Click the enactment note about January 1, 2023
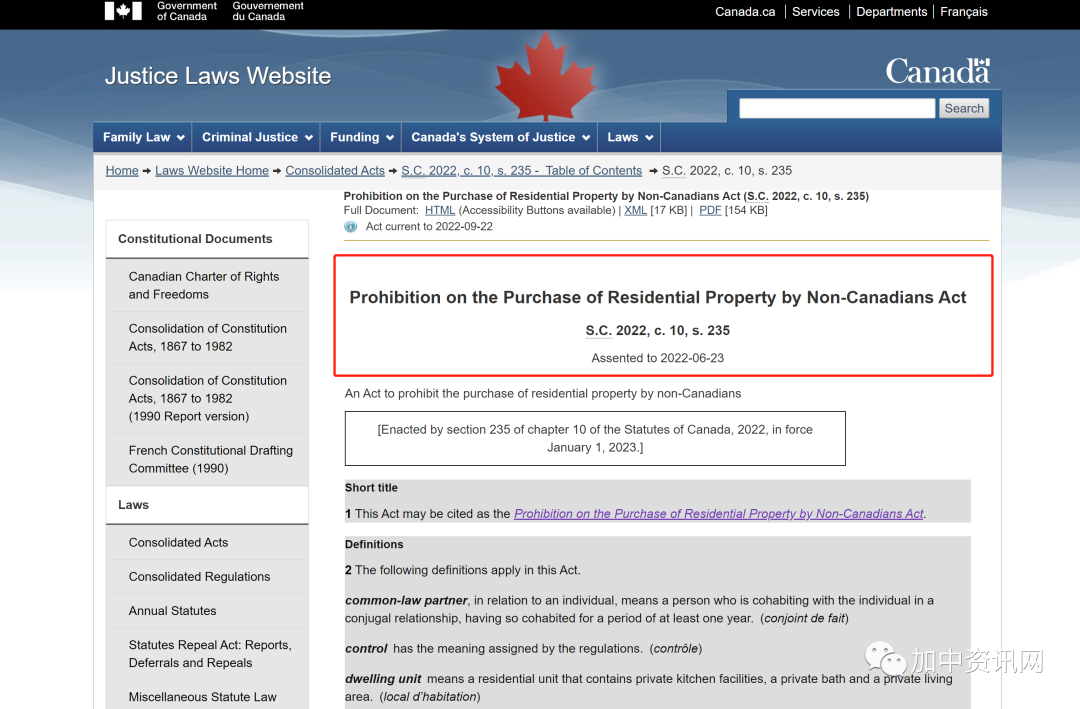The image size is (1080, 709). 595,438
